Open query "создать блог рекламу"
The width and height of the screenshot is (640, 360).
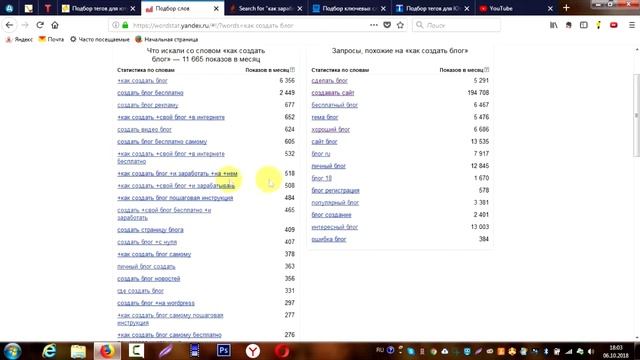pyautogui.click(x=148, y=105)
